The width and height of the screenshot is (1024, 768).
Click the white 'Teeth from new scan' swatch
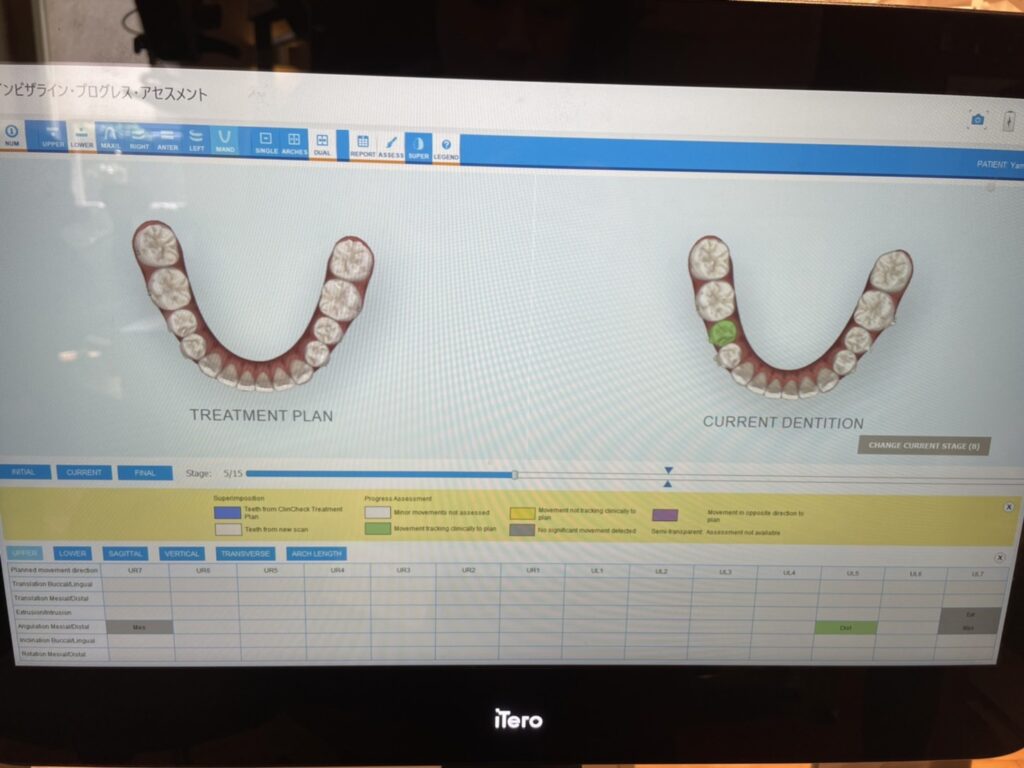coord(229,529)
